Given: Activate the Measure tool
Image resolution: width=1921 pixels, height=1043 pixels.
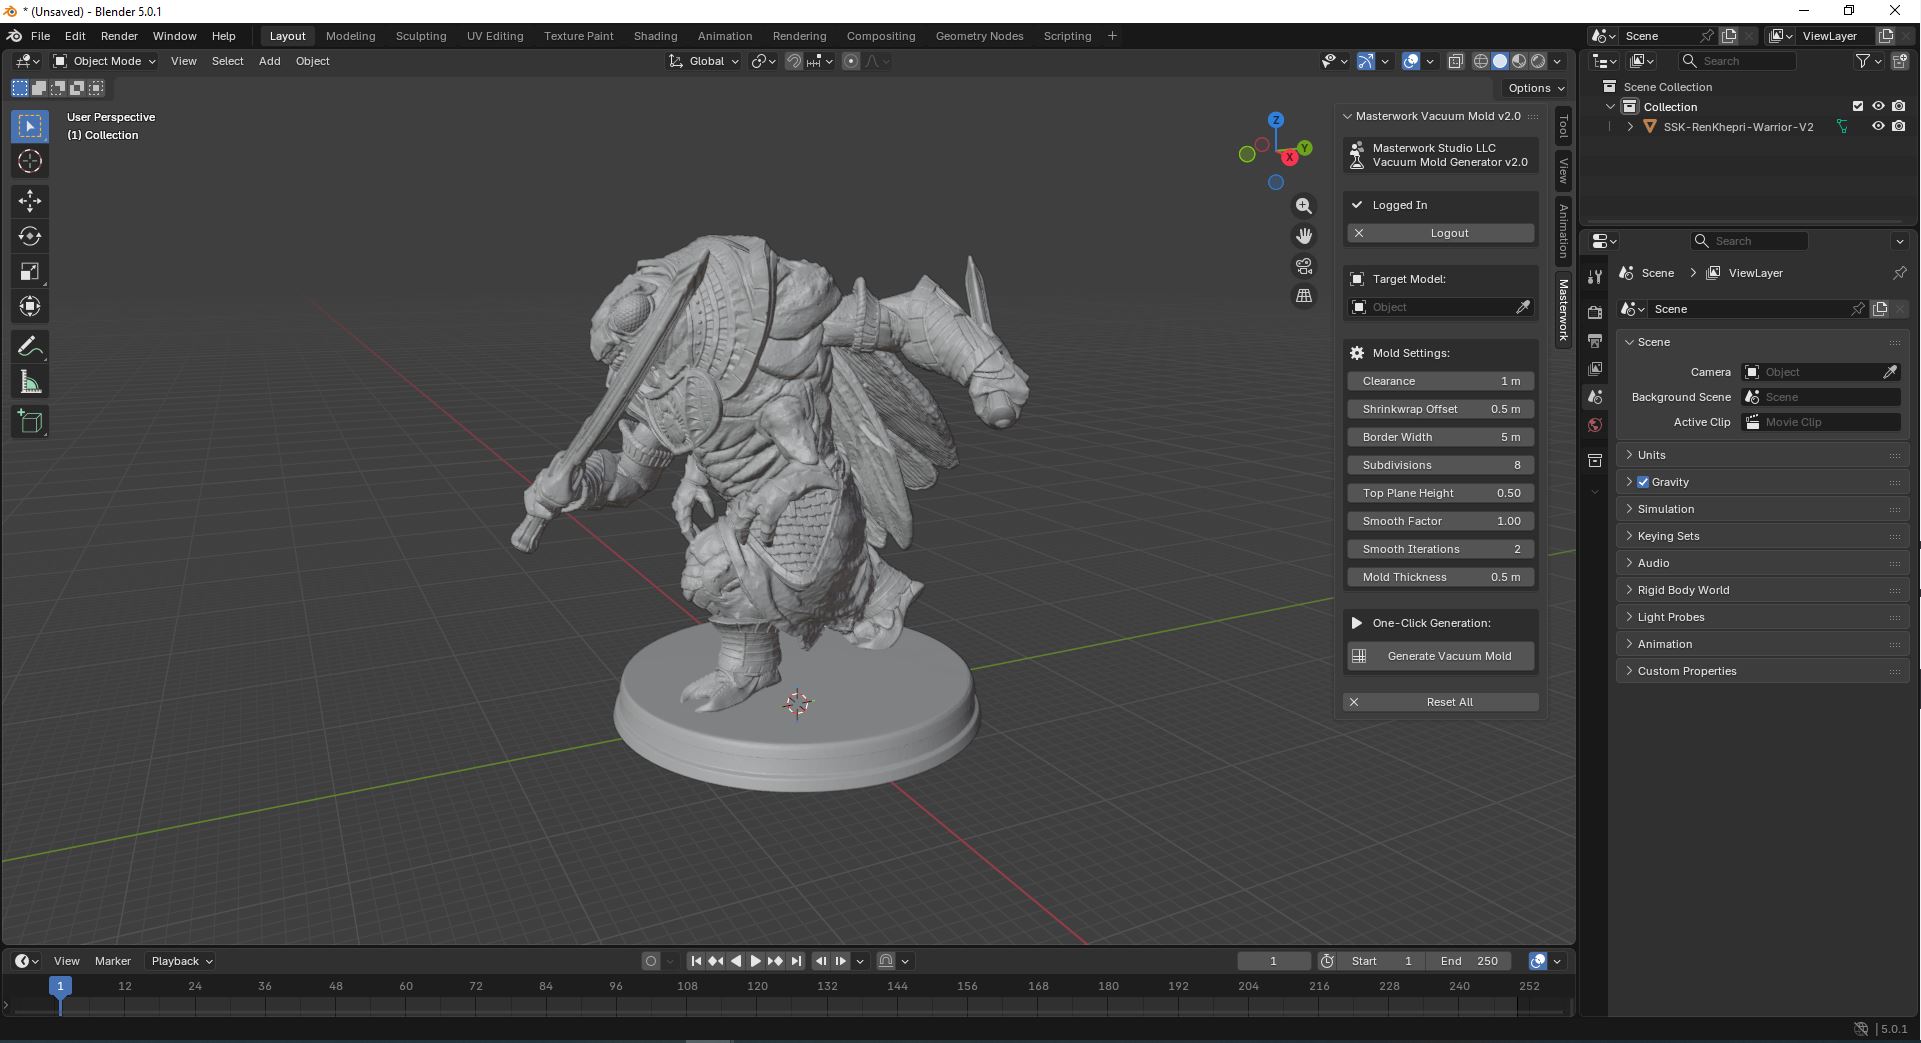Looking at the screenshot, I should point(30,383).
